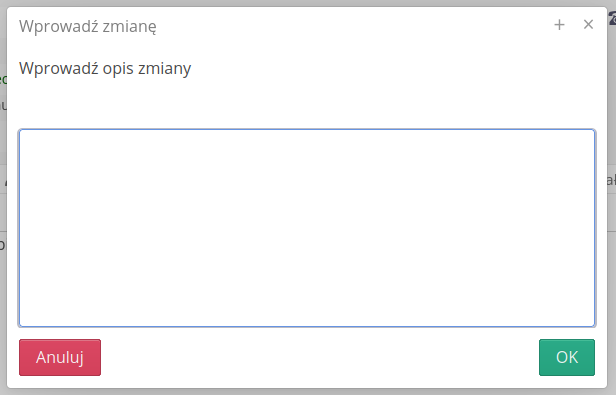Click the Wprowadź opis zmiany label
616x395 pixels.
[105, 68]
